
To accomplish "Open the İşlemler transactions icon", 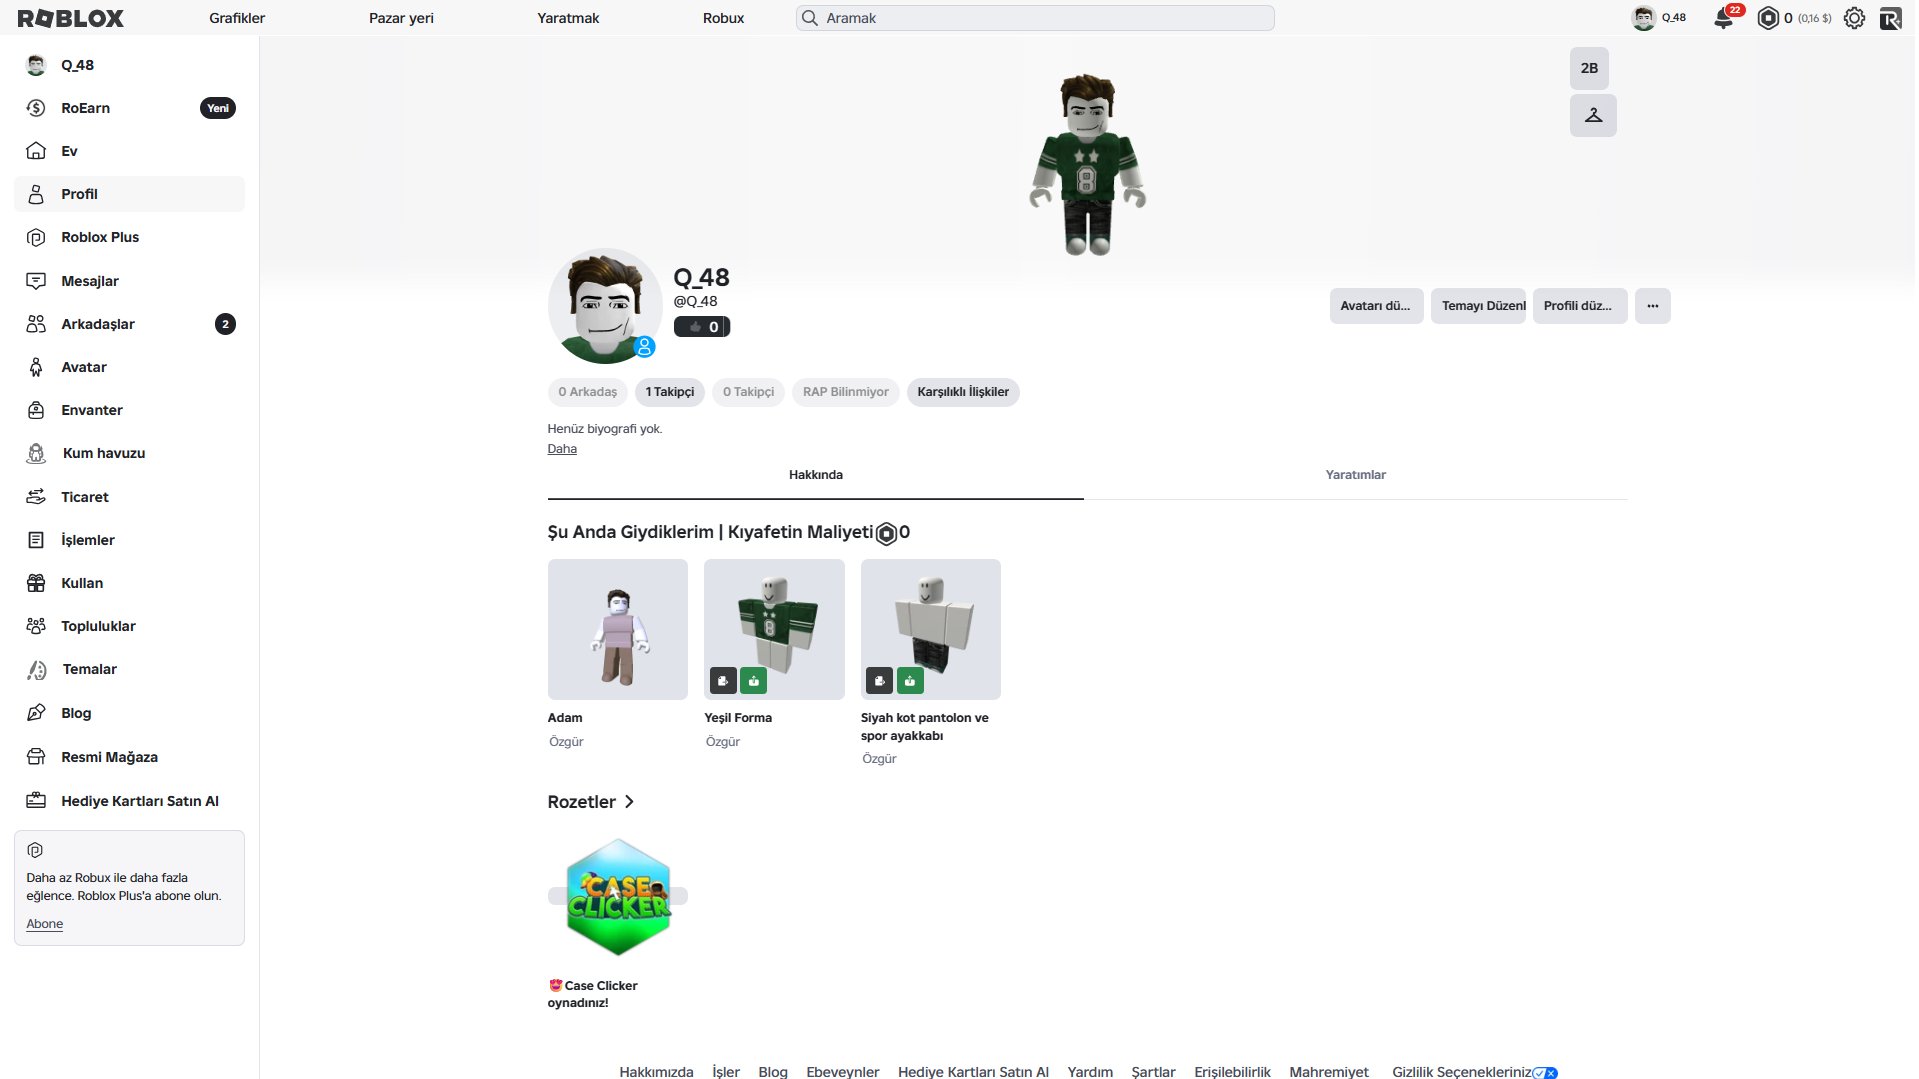I will pyautogui.click(x=36, y=540).
